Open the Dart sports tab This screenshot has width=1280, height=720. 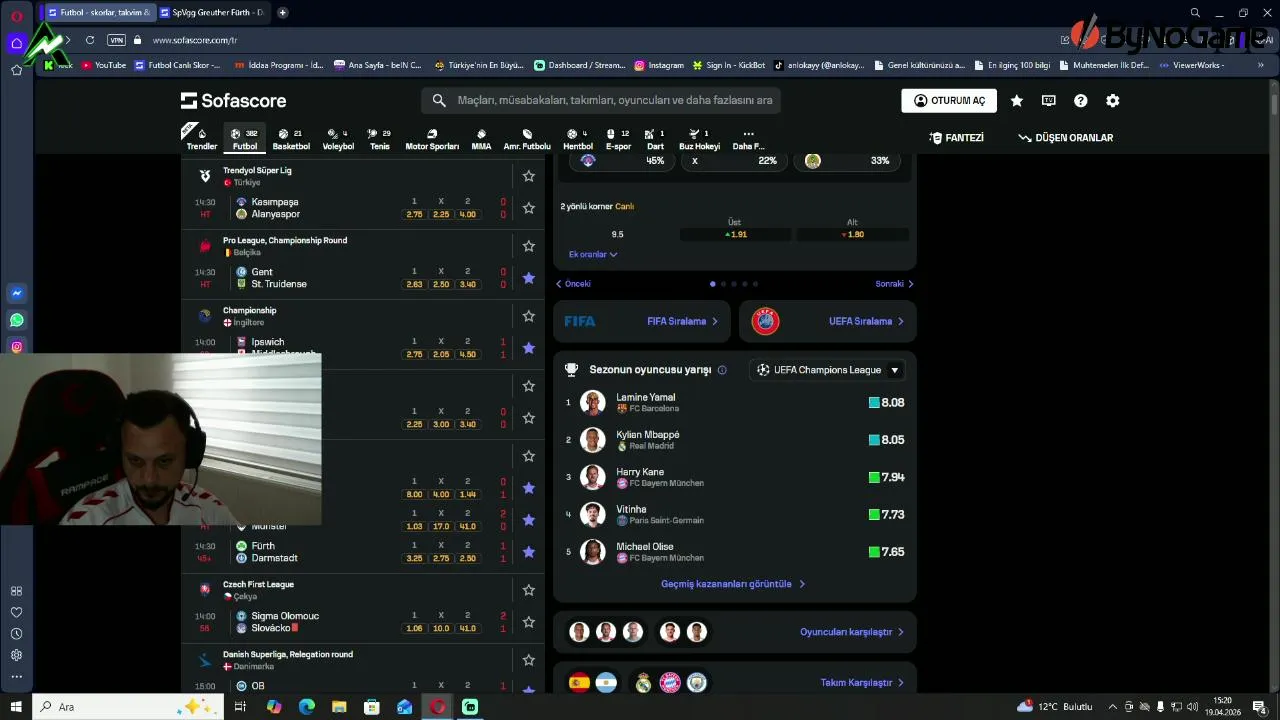point(655,139)
